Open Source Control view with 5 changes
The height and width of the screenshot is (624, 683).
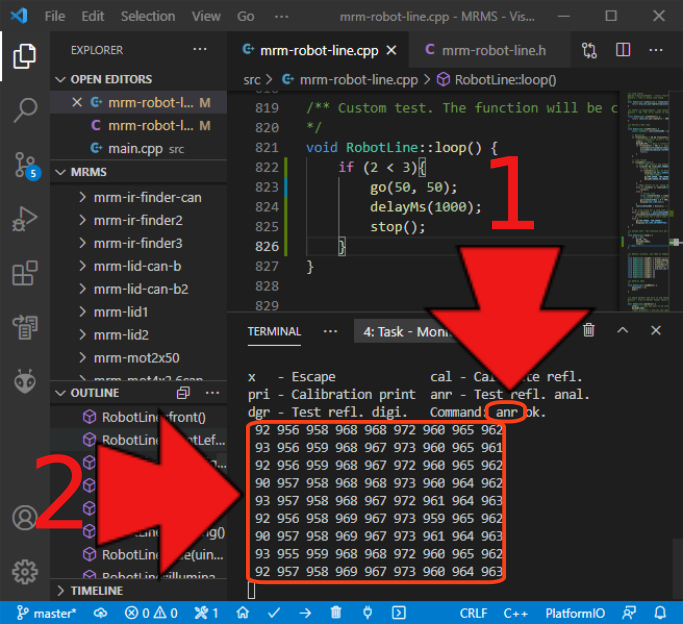[25, 165]
